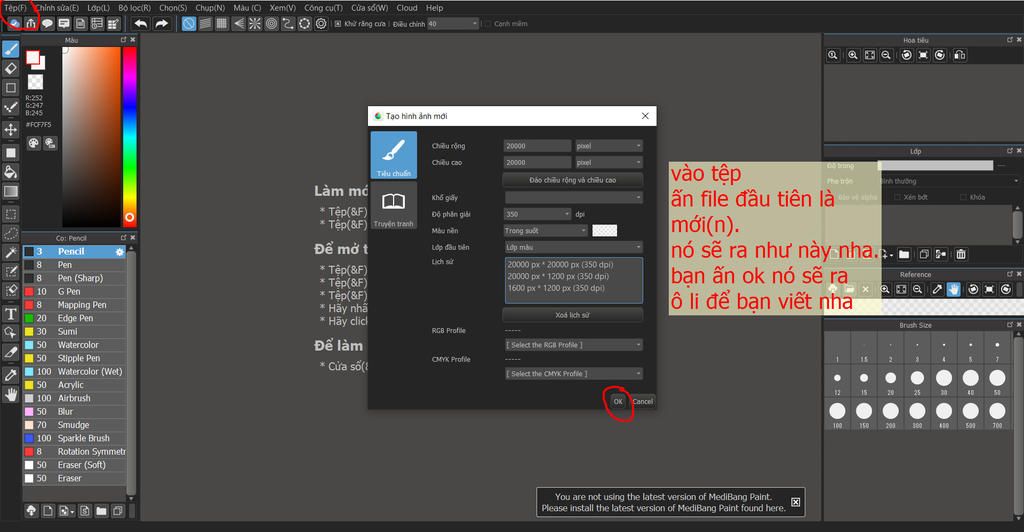
Task: Open width unit pixel dropdown
Action: pos(609,146)
